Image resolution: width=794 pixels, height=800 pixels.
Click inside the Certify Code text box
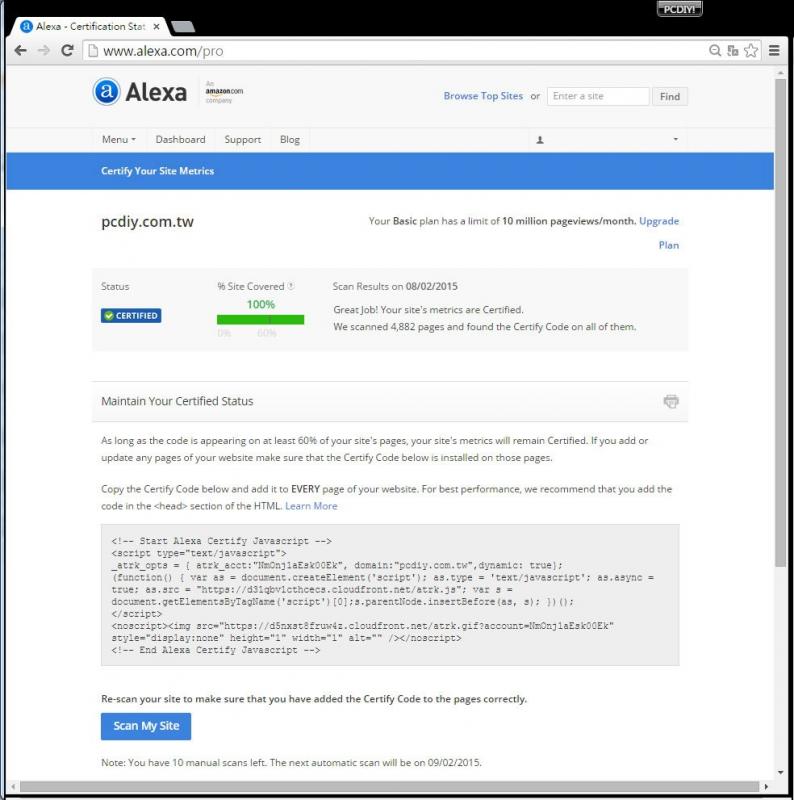390,595
